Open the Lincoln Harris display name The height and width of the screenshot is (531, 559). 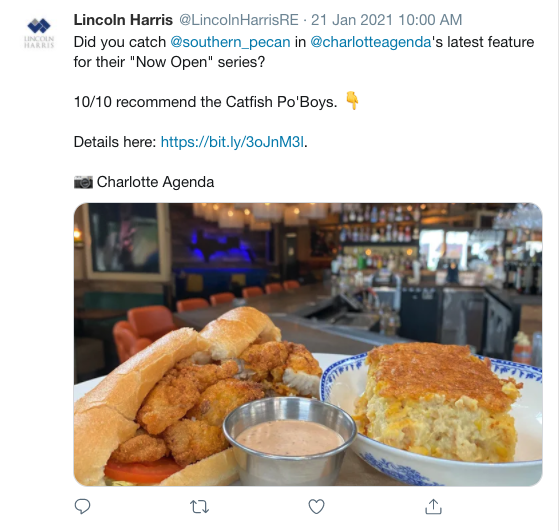[x=123, y=20]
